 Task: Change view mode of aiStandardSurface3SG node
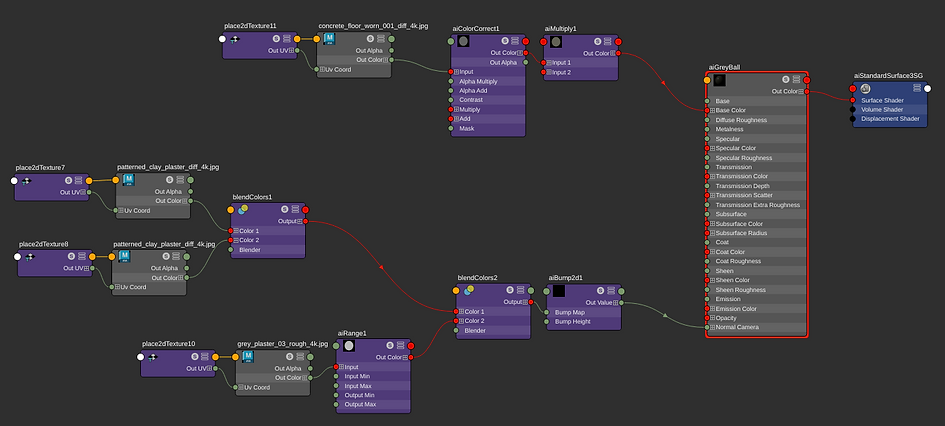(x=917, y=88)
